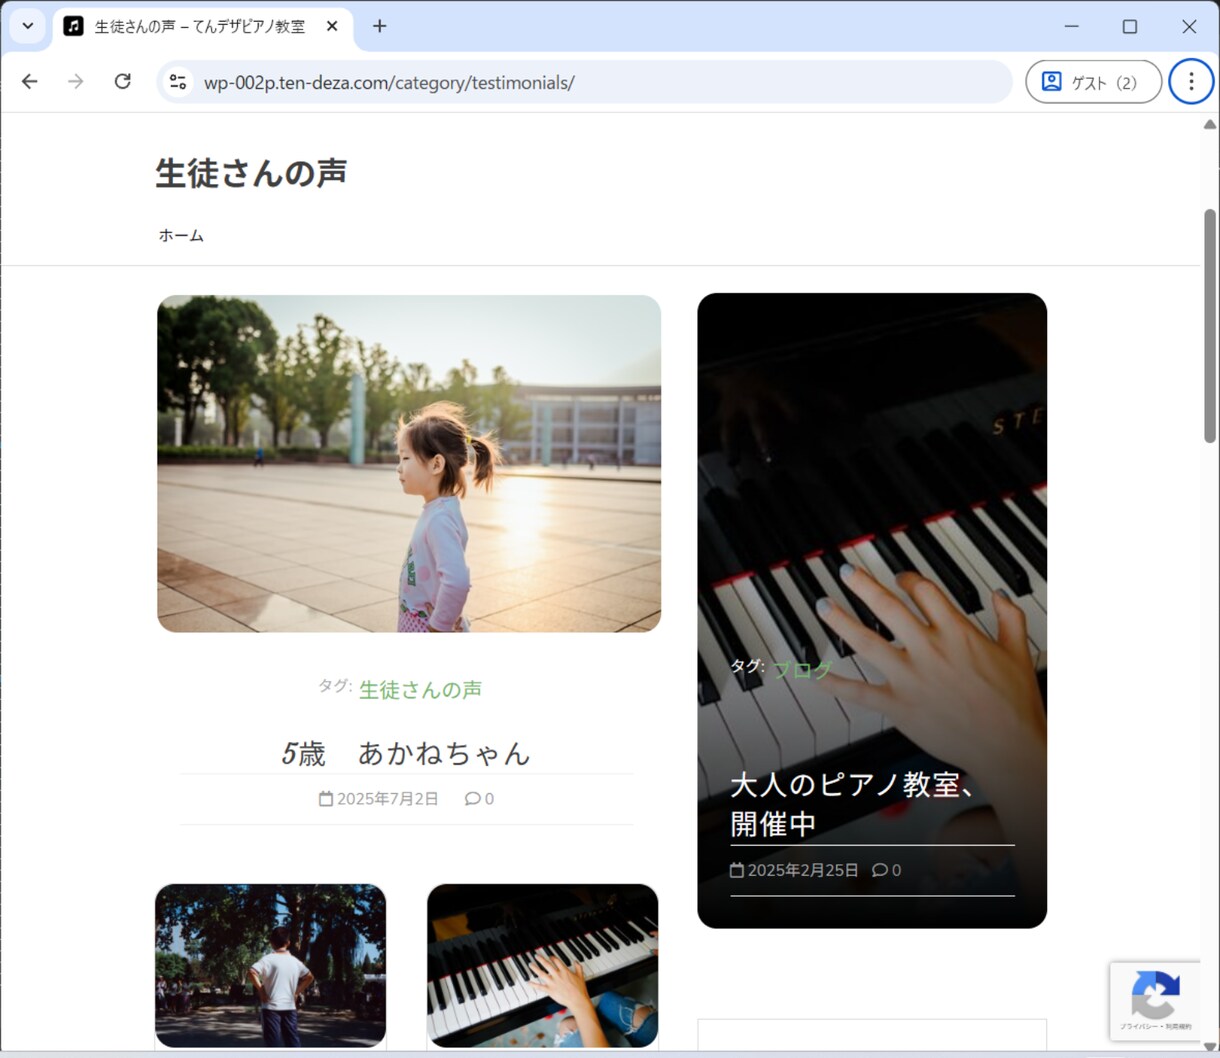The image size is (1220, 1058).
Task: Open site information icon in address bar
Action: pyautogui.click(x=178, y=82)
